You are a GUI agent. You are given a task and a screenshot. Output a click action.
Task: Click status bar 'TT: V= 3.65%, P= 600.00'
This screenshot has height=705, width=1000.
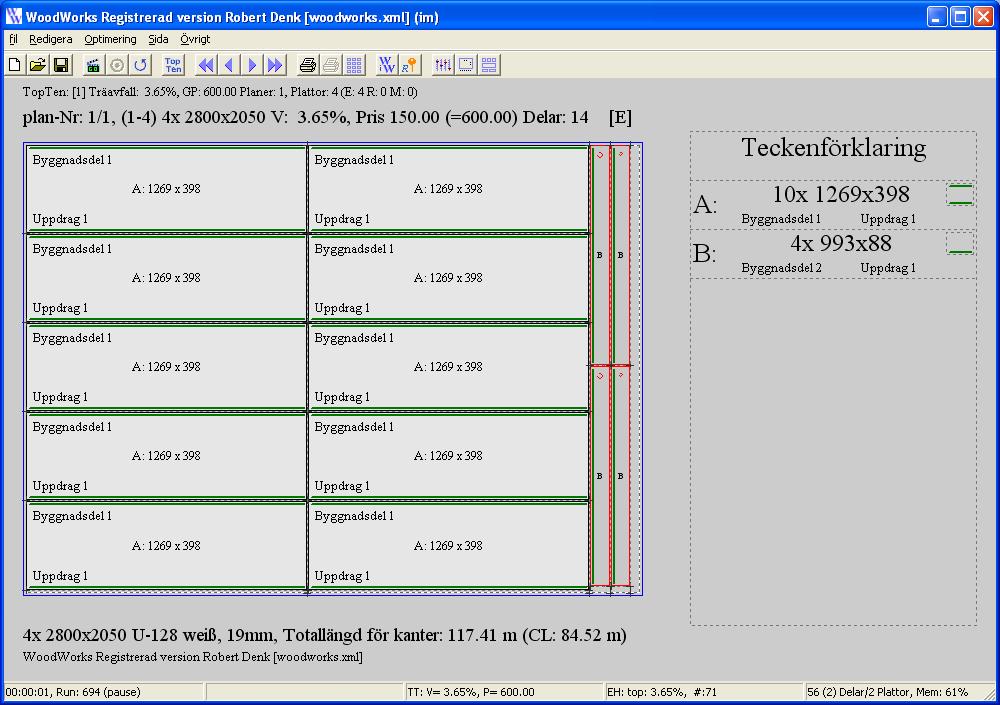point(471,692)
